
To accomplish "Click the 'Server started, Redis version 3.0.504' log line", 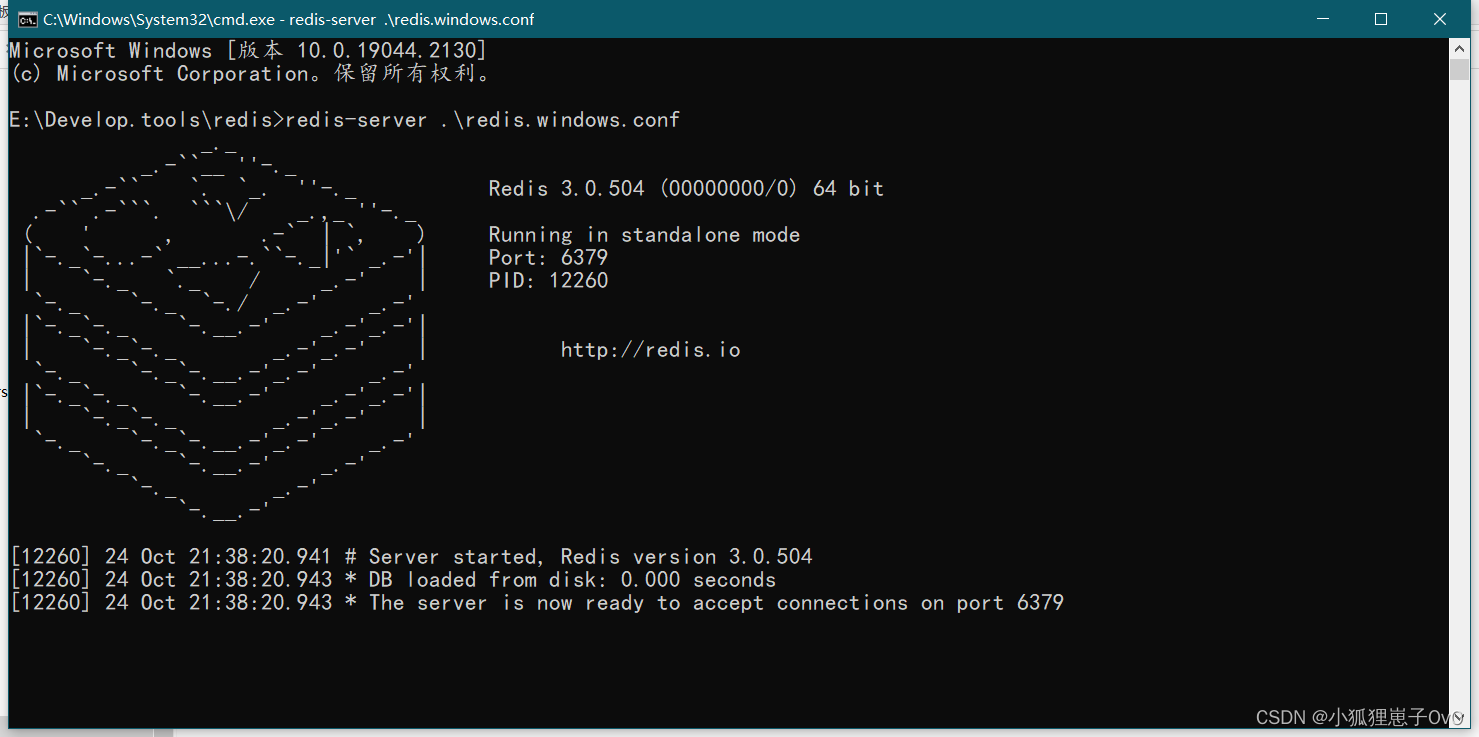I will coord(411,557).
